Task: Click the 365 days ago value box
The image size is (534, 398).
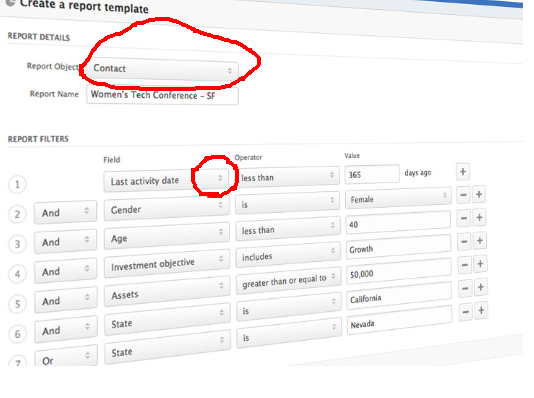Action: (372, 174)
